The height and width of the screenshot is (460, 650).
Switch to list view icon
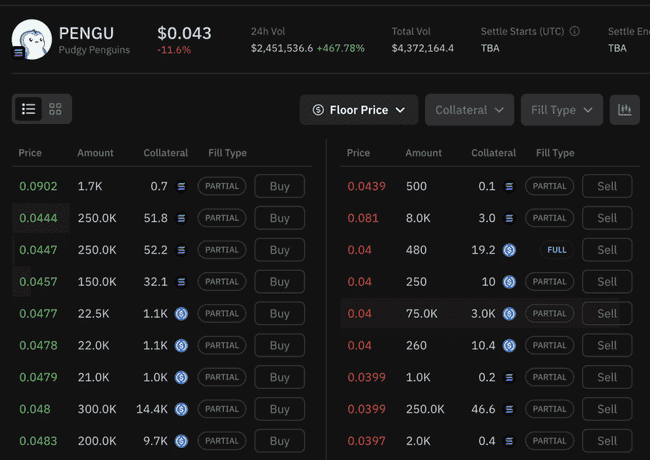tap(28, 109)
